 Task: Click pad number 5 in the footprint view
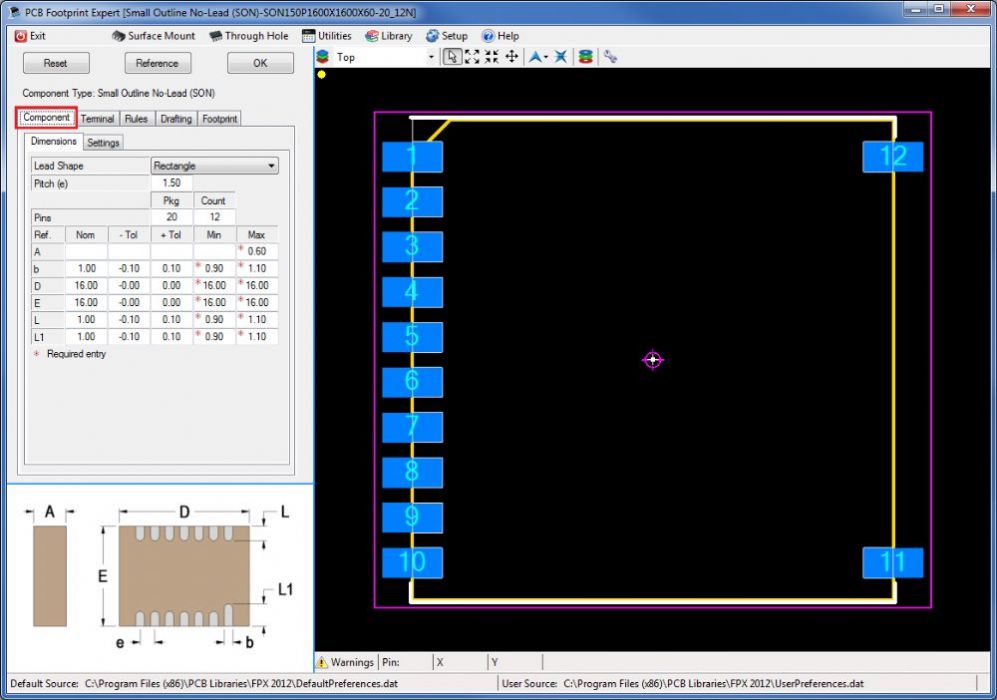click(412, 337)
